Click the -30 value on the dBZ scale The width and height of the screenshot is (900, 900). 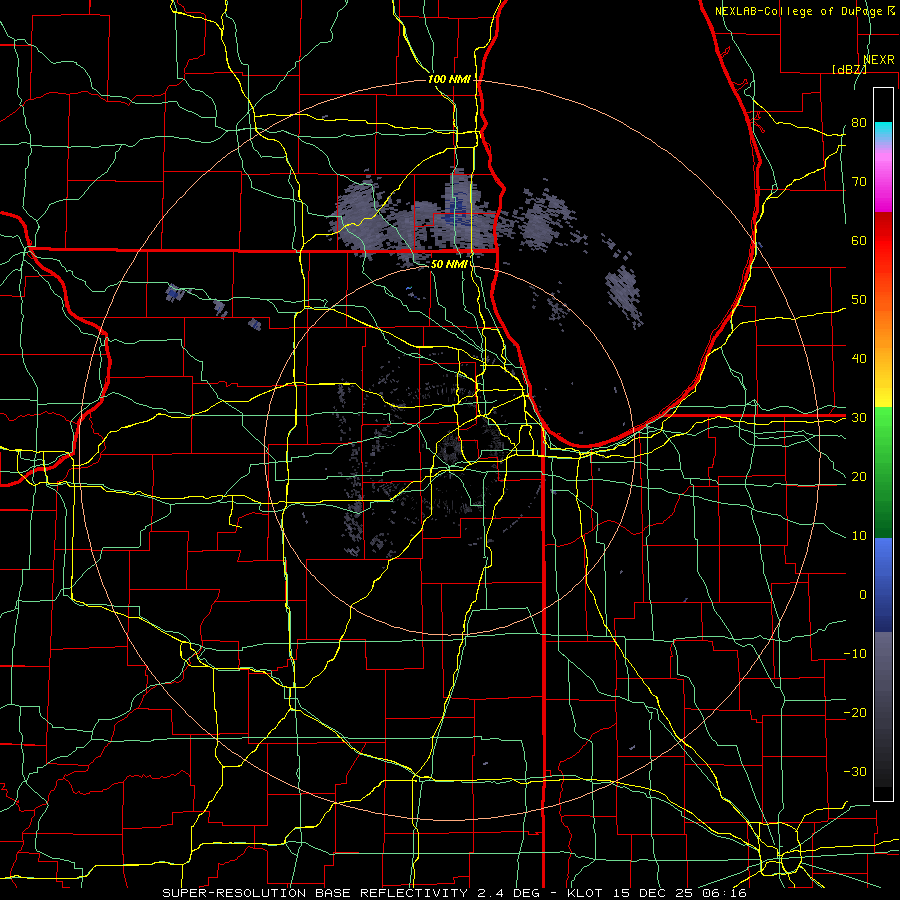855,772
